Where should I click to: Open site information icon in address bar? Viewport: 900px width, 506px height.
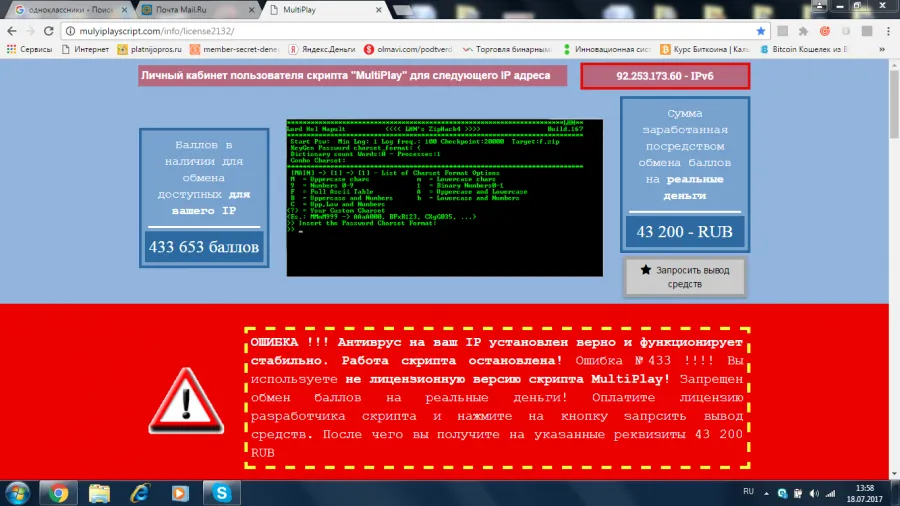point(71,31)
